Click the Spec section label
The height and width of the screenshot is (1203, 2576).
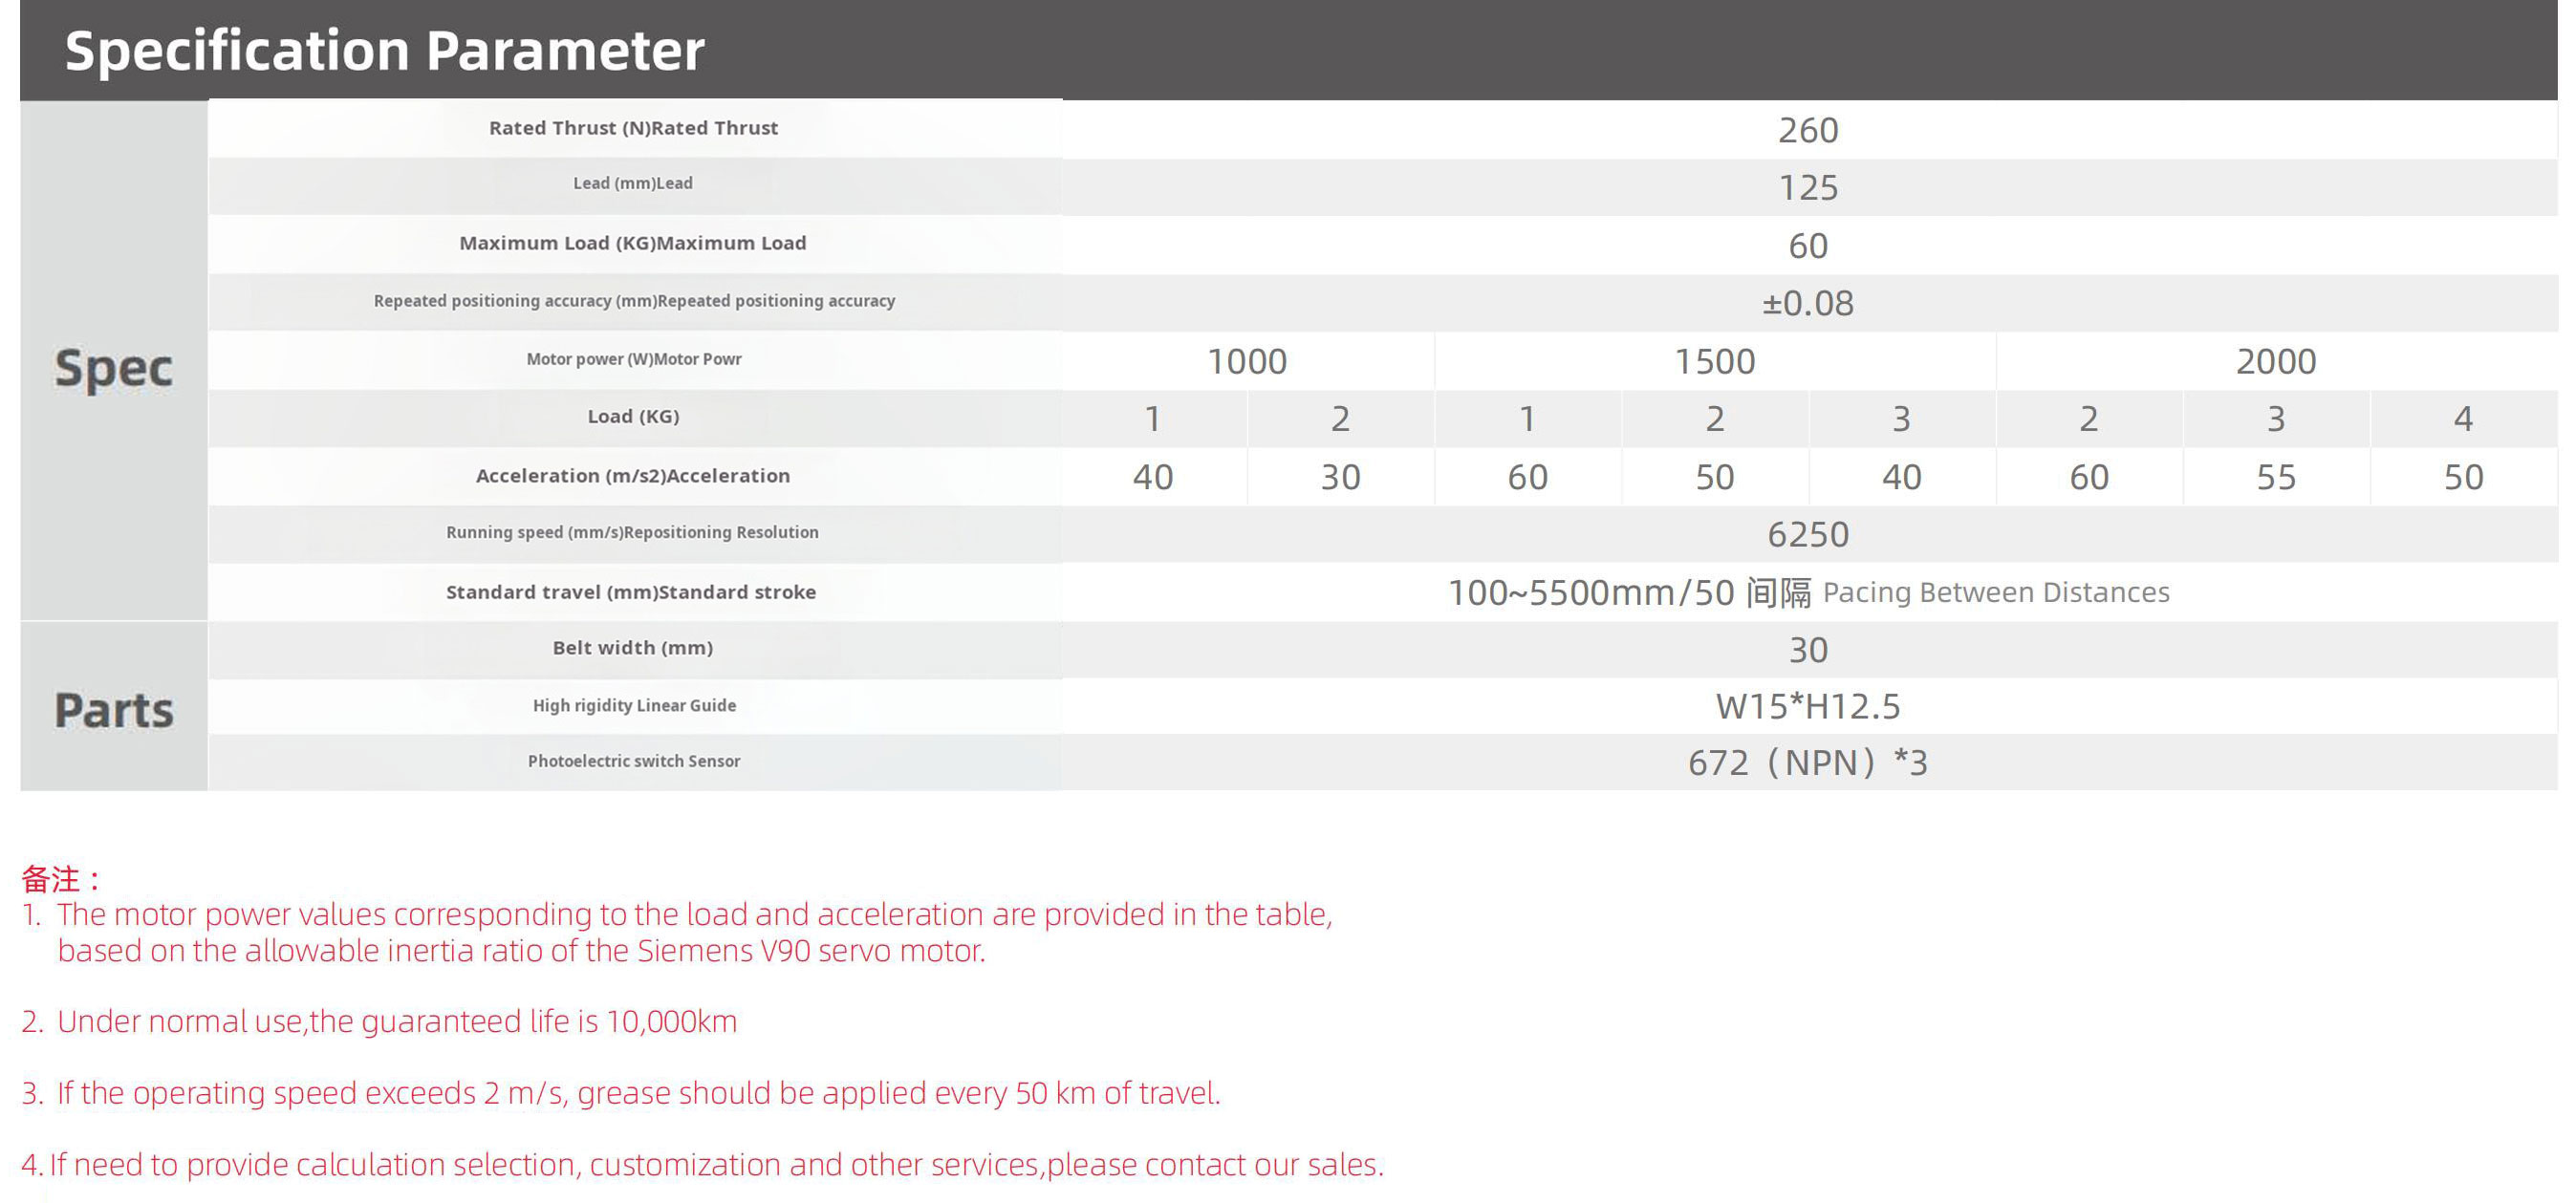coord(113,368)
